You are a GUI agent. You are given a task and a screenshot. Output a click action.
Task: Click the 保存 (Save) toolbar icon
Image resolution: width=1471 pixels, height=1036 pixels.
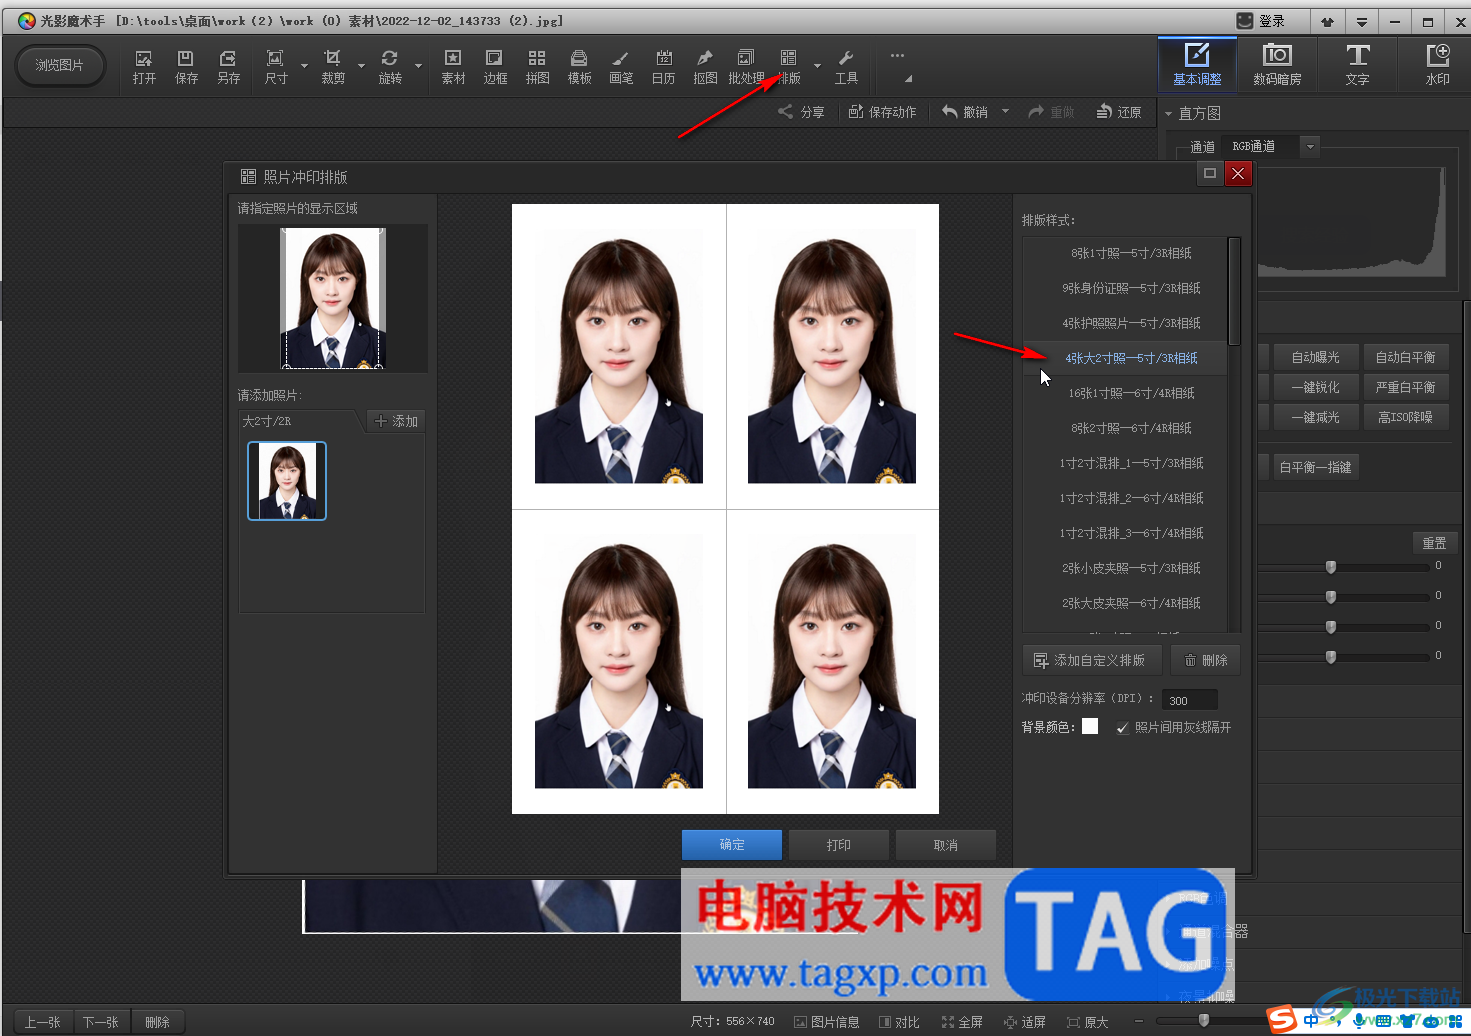coord(186,66)
